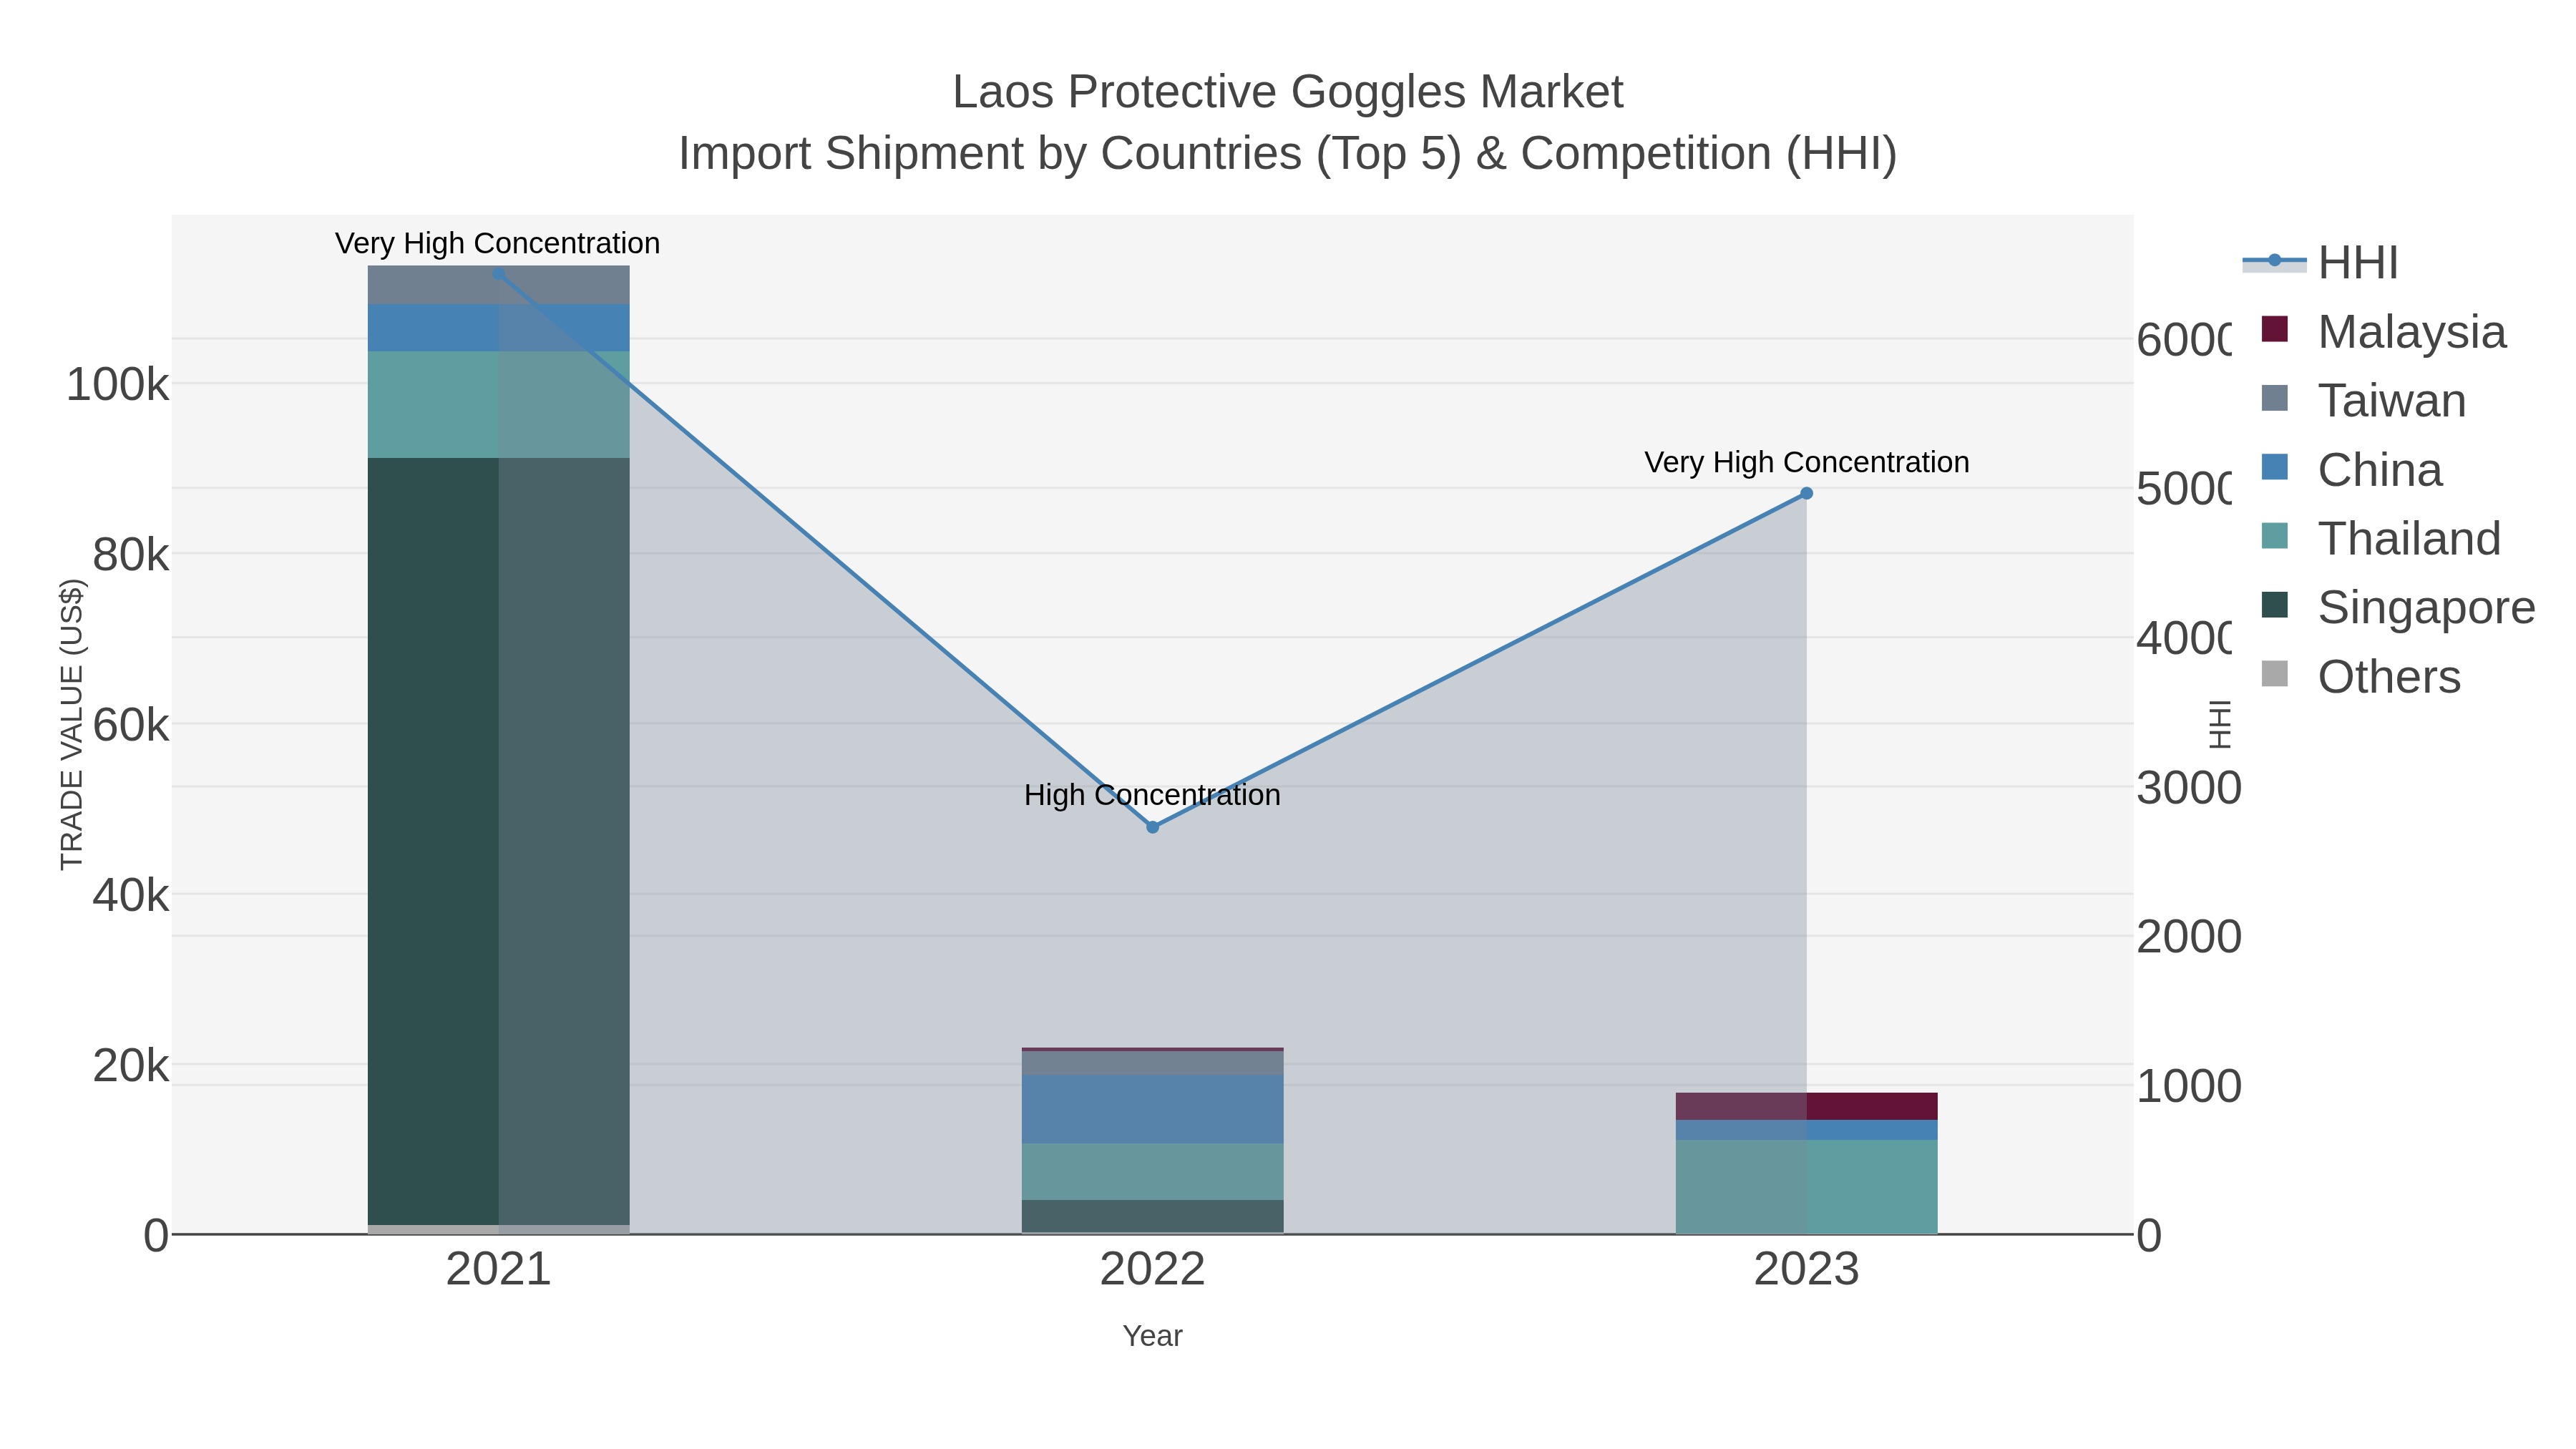Select the 2023 China bar segment
Screen dimensions: 2576x1449
click(x=1806, y=1130)
